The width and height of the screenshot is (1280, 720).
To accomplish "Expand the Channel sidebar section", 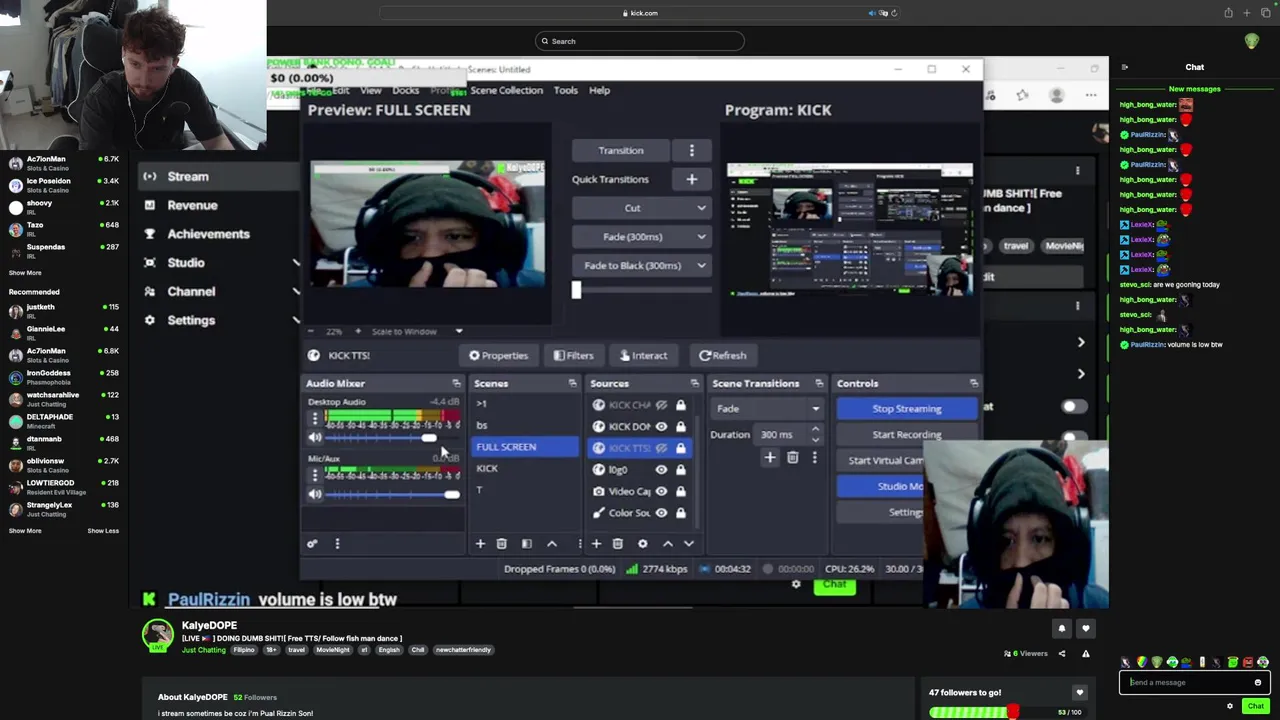I will click(x=296, y=291).
